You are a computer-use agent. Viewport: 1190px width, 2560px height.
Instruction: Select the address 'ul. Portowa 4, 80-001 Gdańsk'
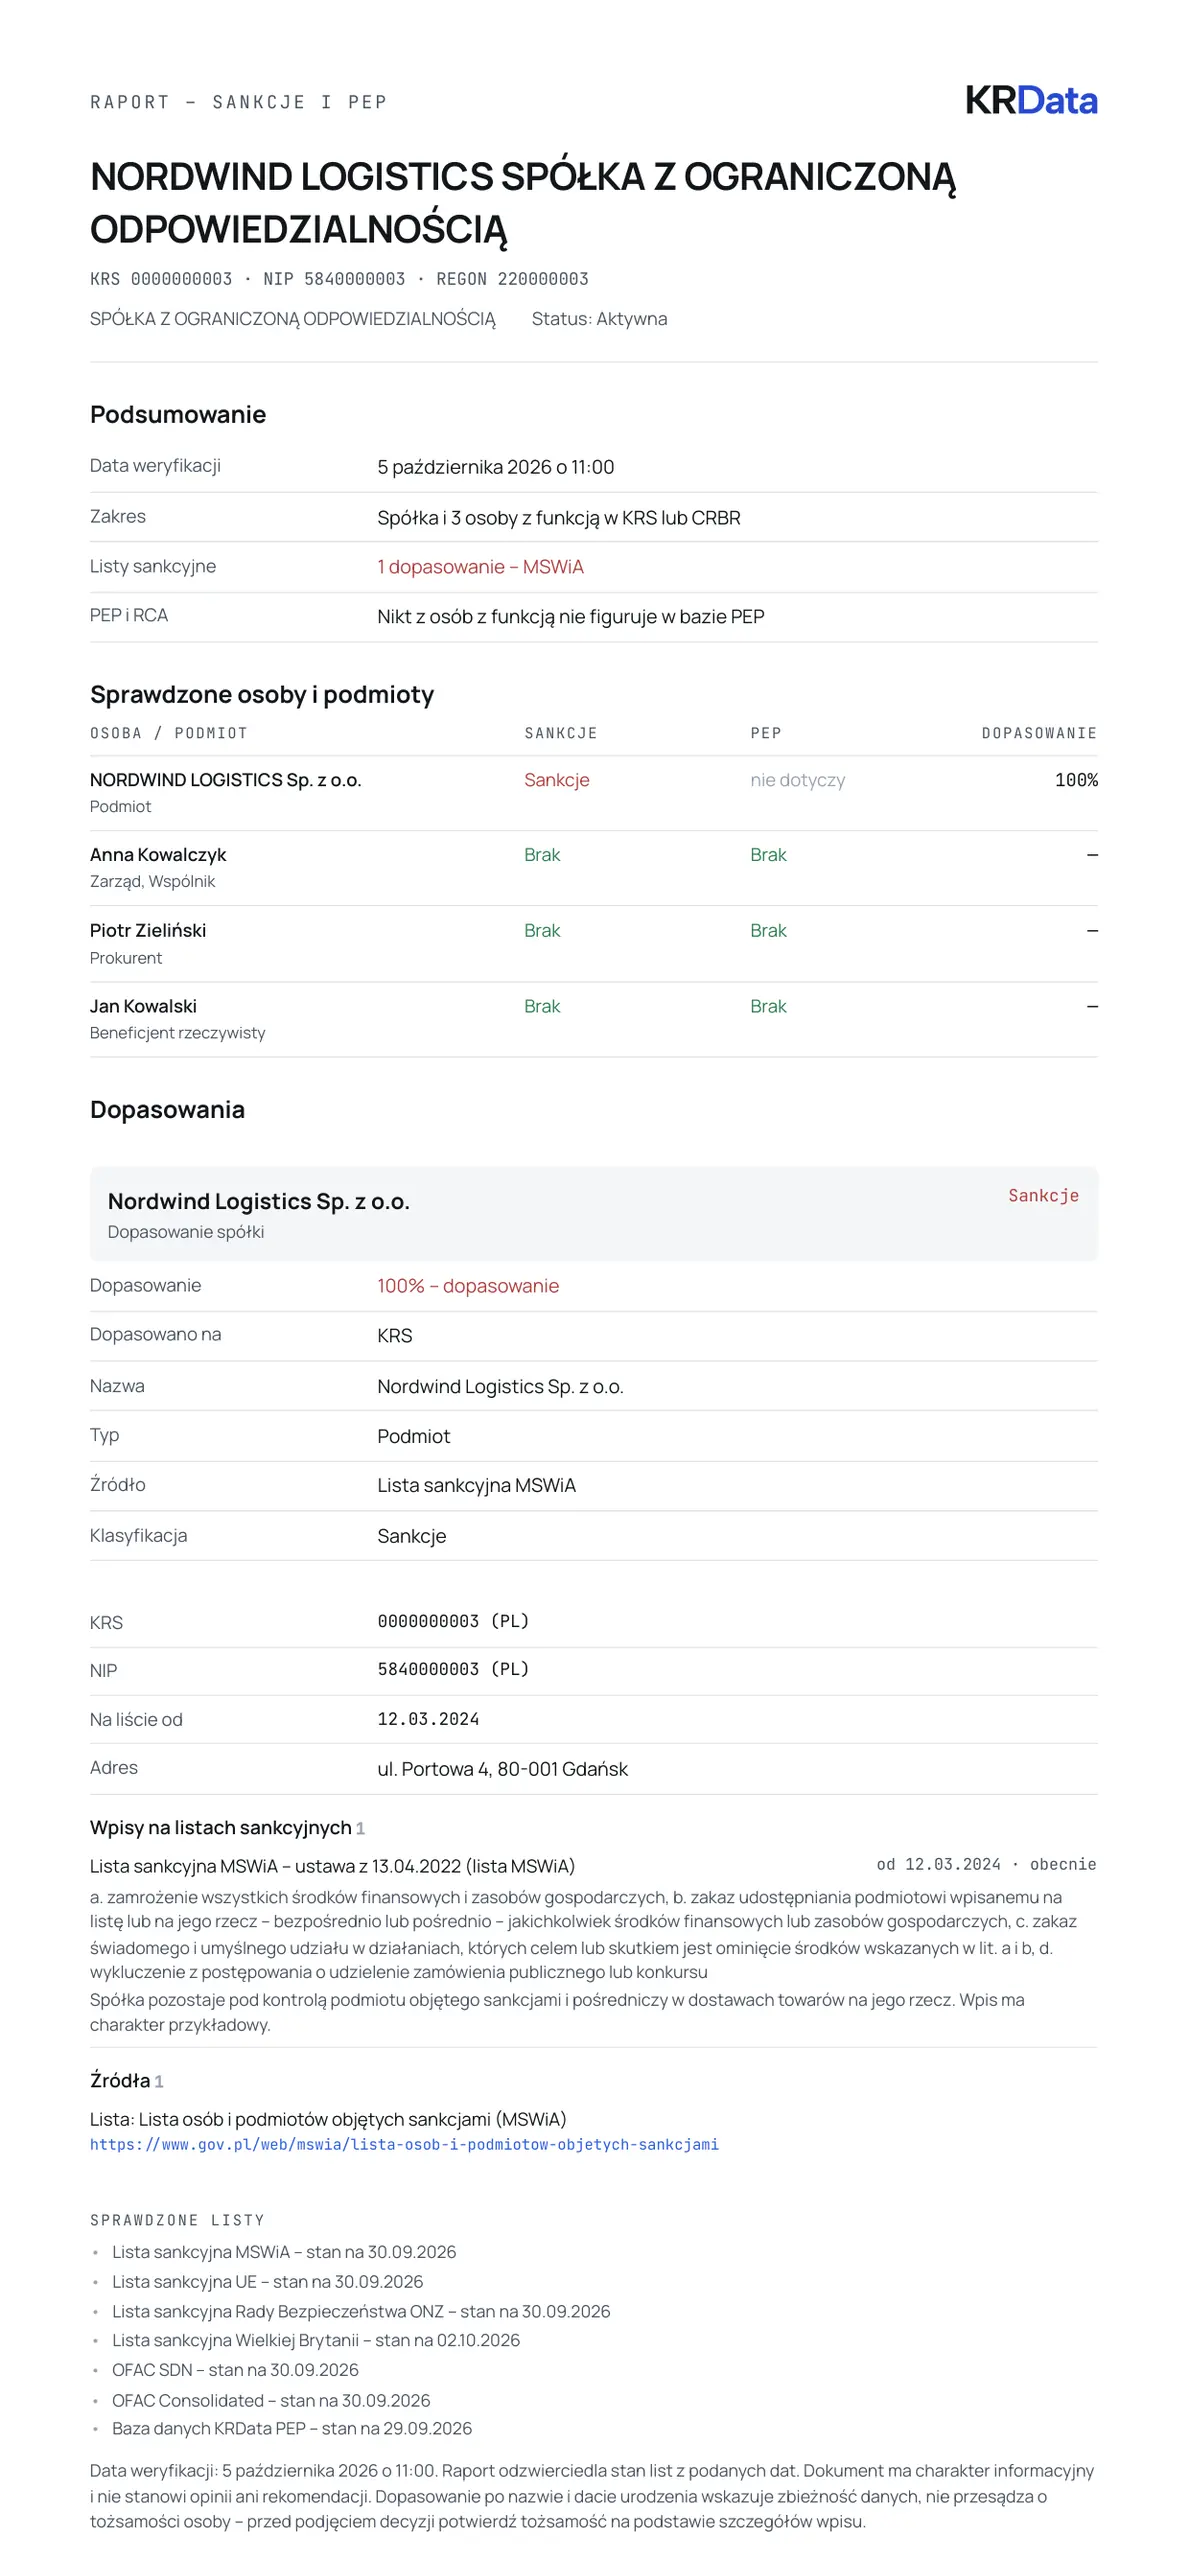[502, 1769]
